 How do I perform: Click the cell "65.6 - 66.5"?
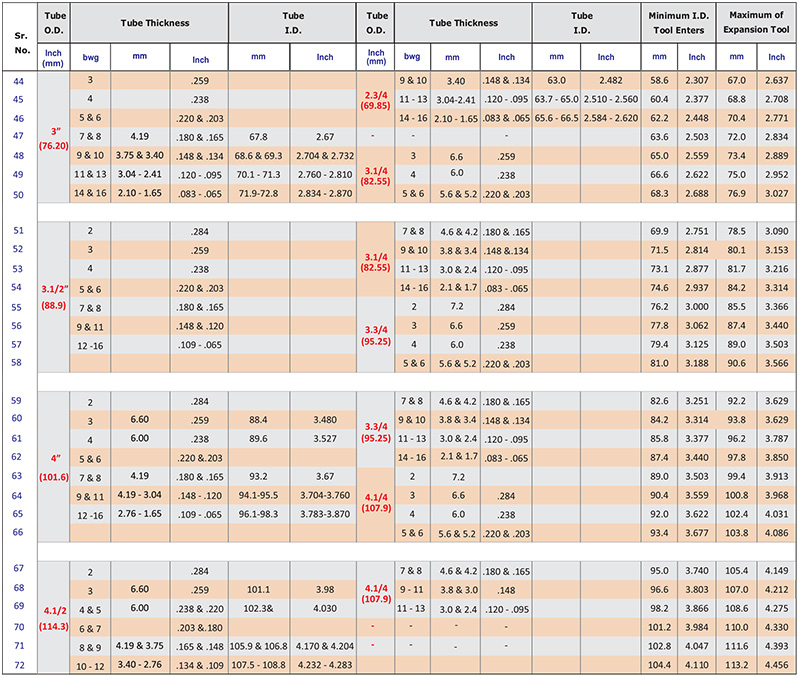[556, 118]
